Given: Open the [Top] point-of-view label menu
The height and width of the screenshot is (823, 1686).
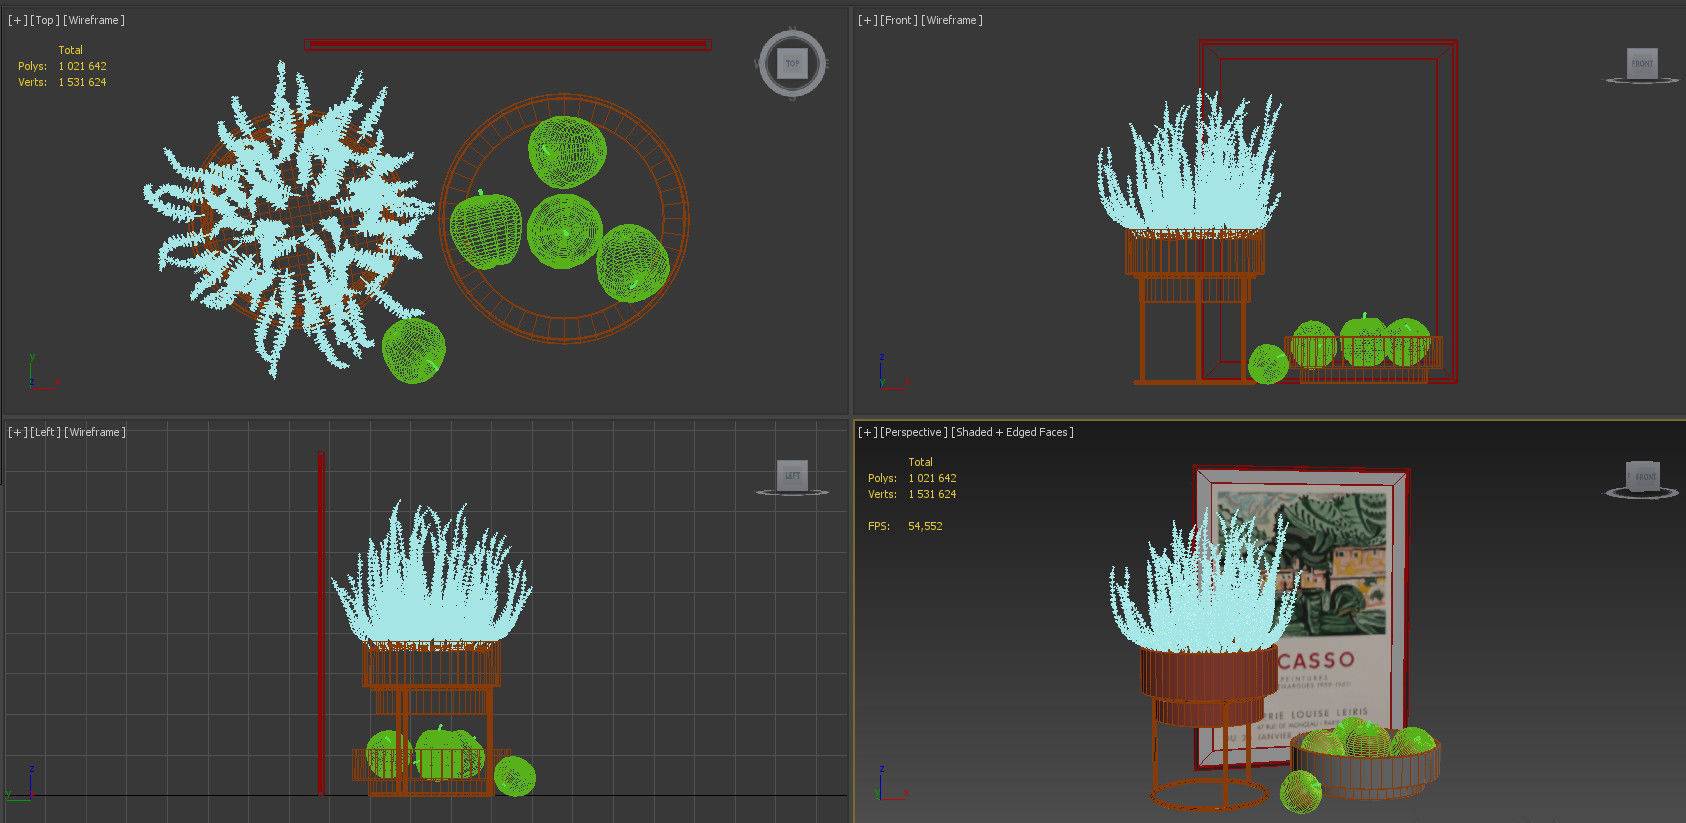Looking at the screenshot, I should point(45,20).
